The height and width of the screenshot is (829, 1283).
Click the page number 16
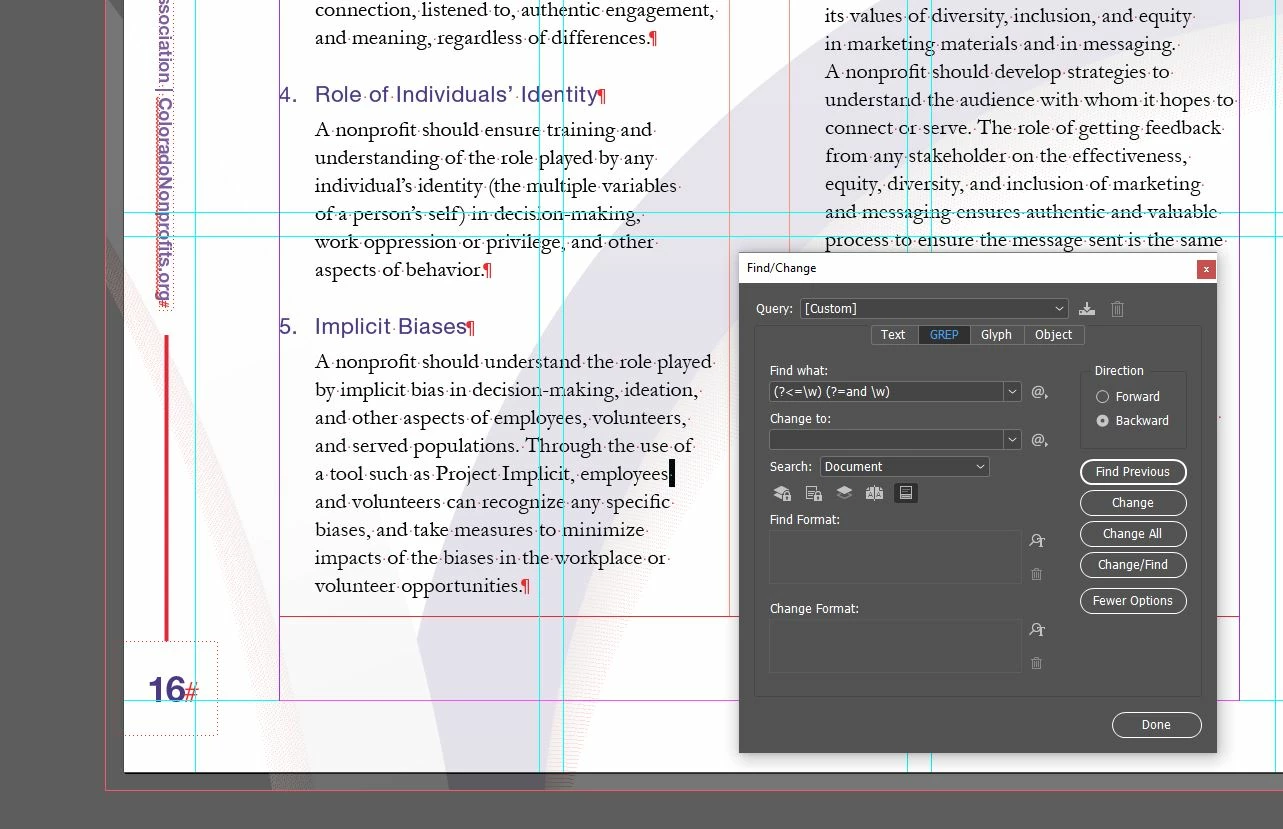click(x=167, y=689)
